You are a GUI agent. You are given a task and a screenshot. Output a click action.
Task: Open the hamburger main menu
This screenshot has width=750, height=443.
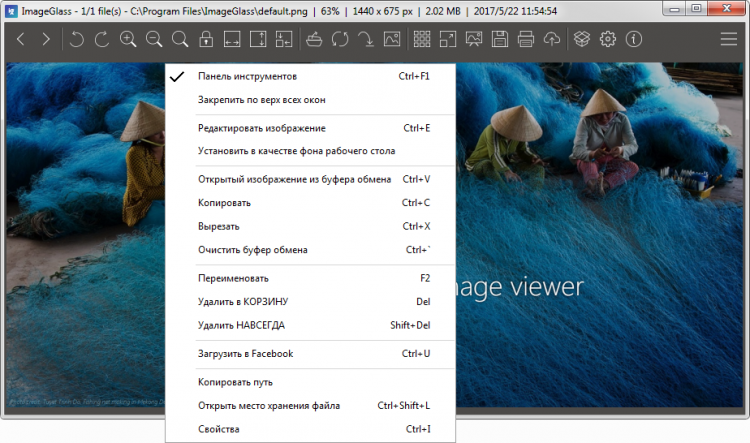coord(728,39)
